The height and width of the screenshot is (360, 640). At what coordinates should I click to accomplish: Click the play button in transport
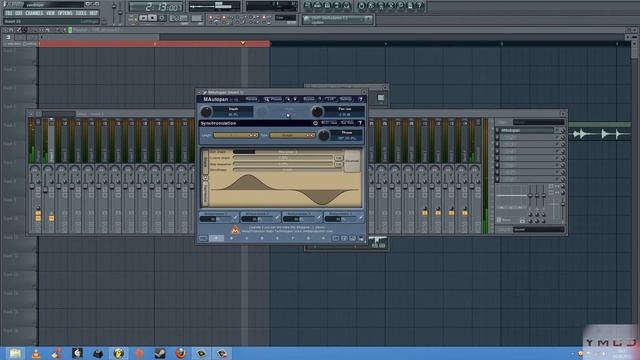point(143,18)
